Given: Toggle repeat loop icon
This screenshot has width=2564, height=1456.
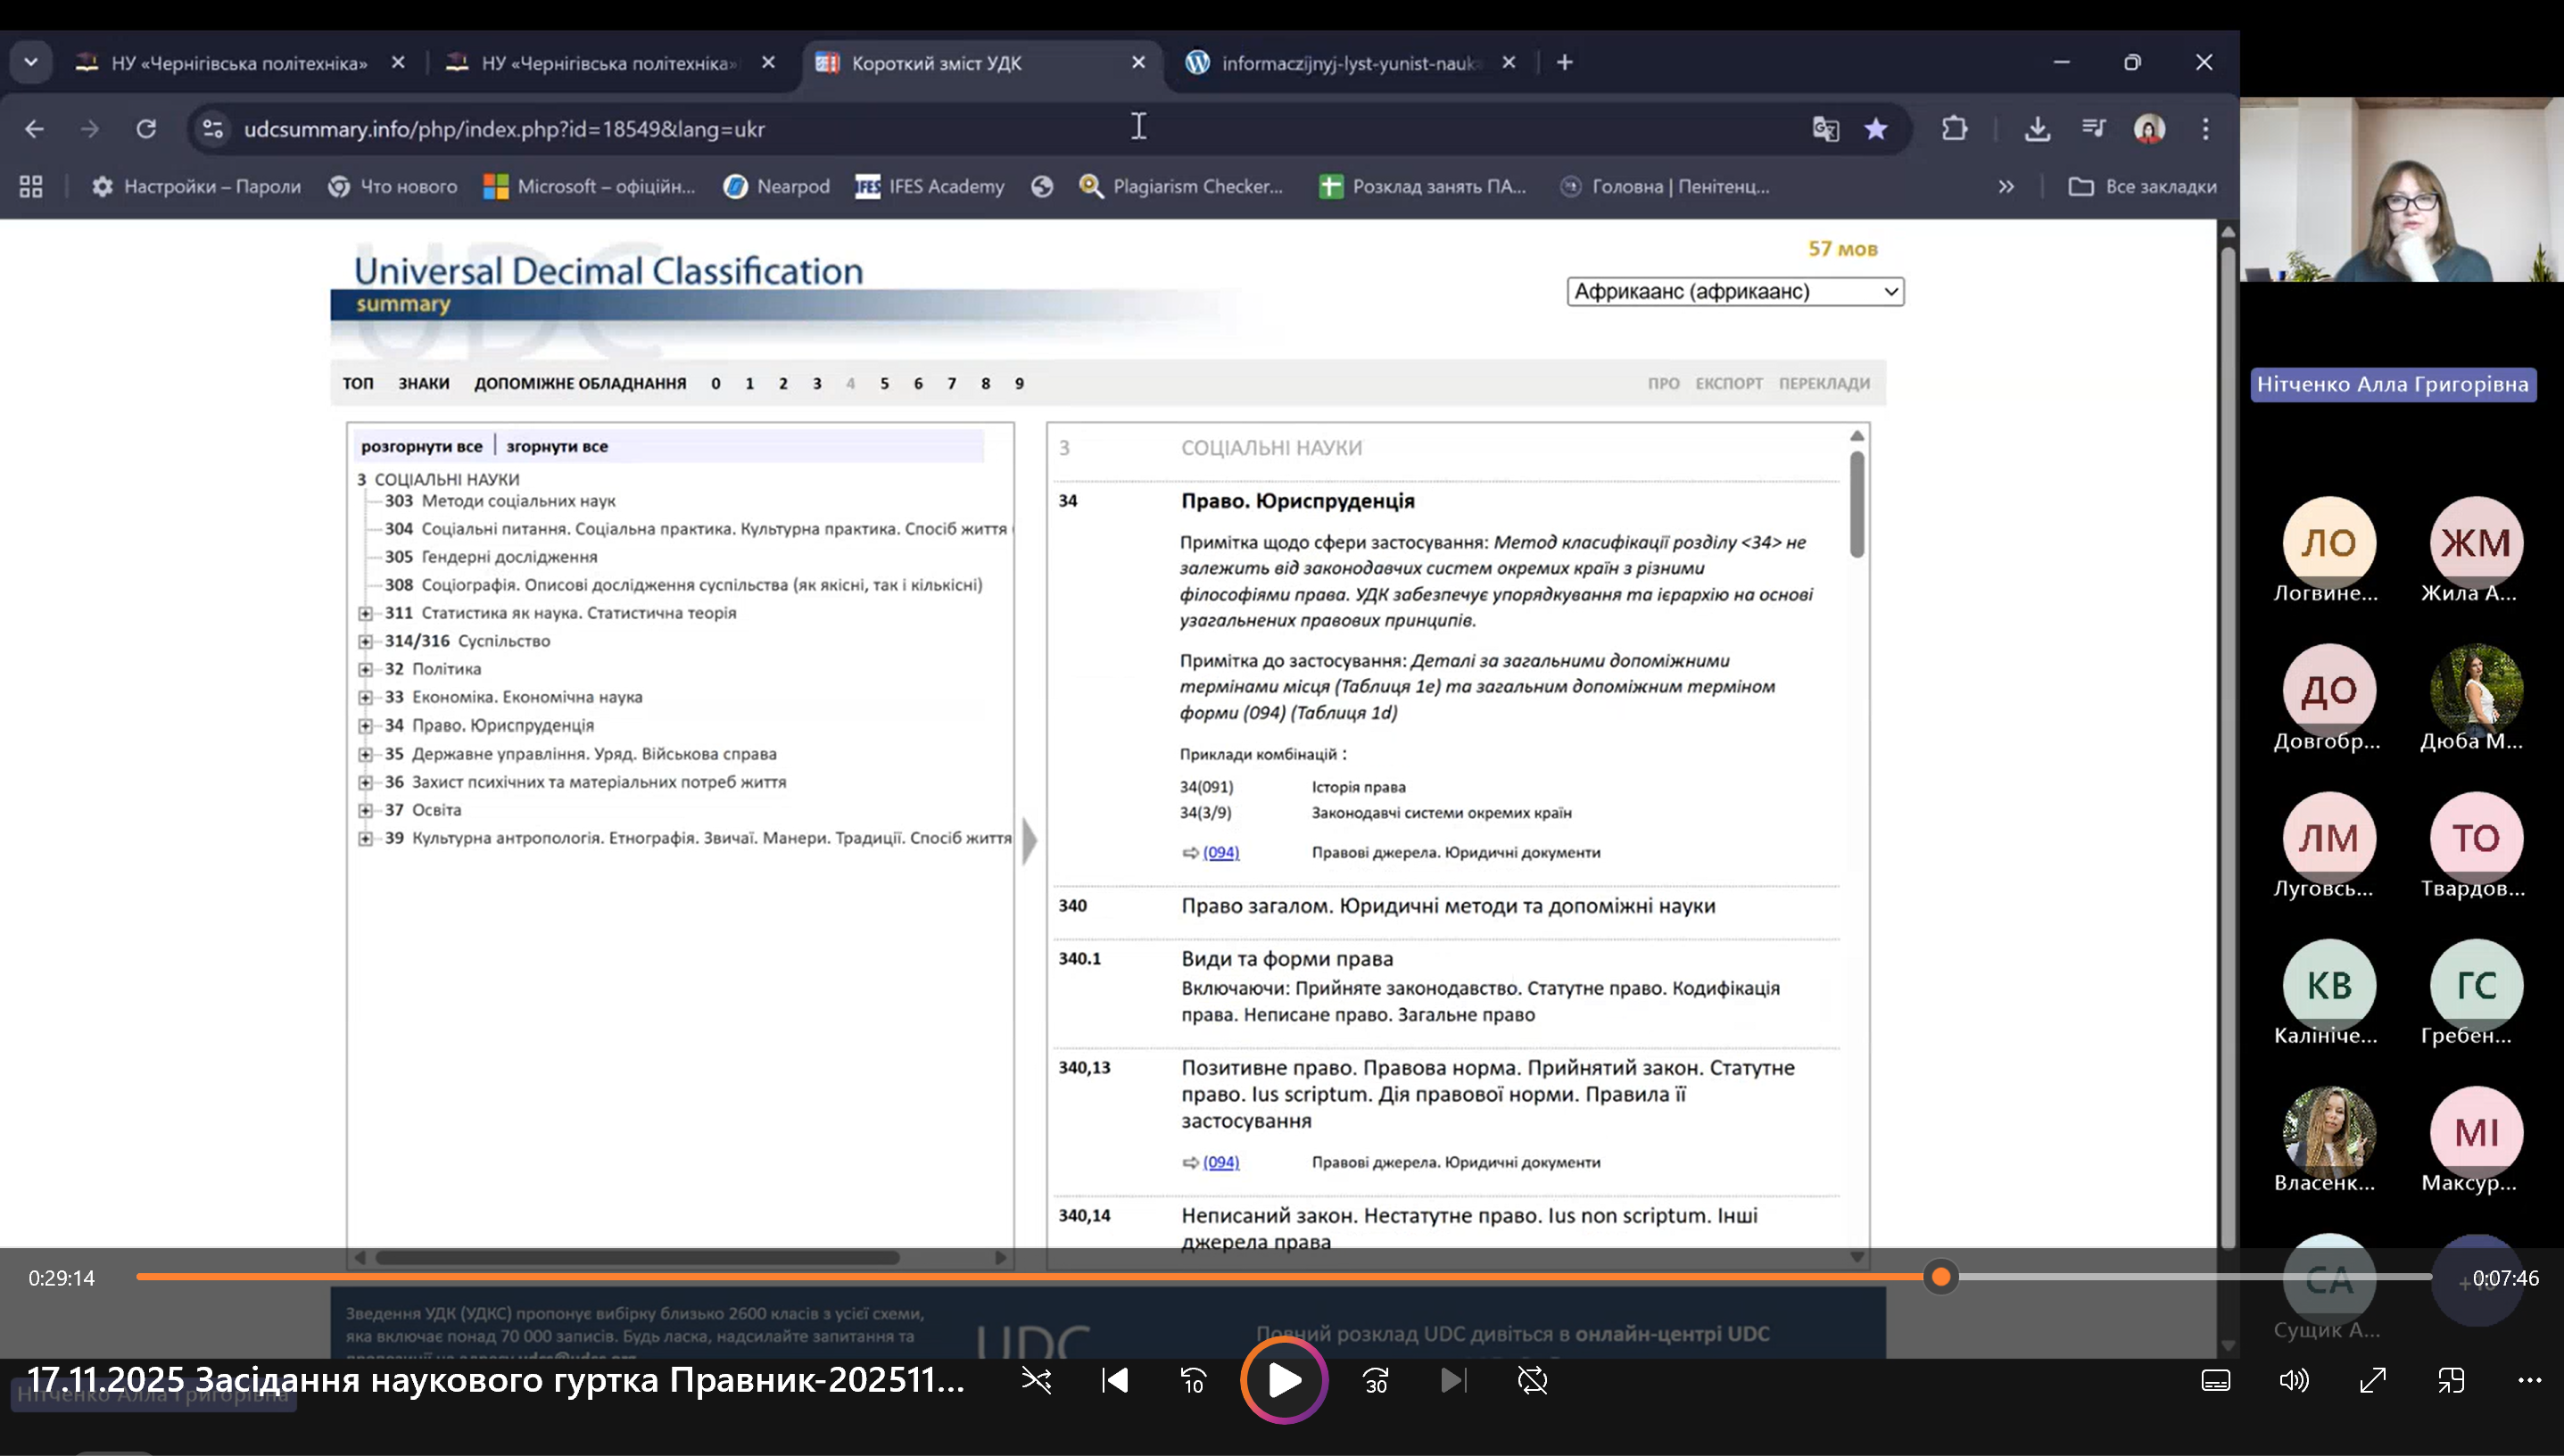Looking at the screenshot, I should [x=1532, y=1381].
